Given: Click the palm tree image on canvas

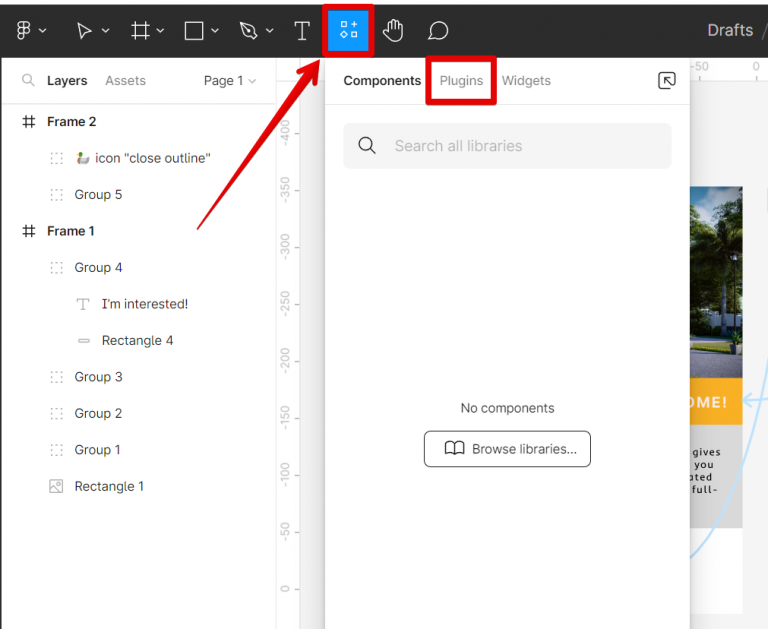Looking at the screenshot, I should (716, 282).
